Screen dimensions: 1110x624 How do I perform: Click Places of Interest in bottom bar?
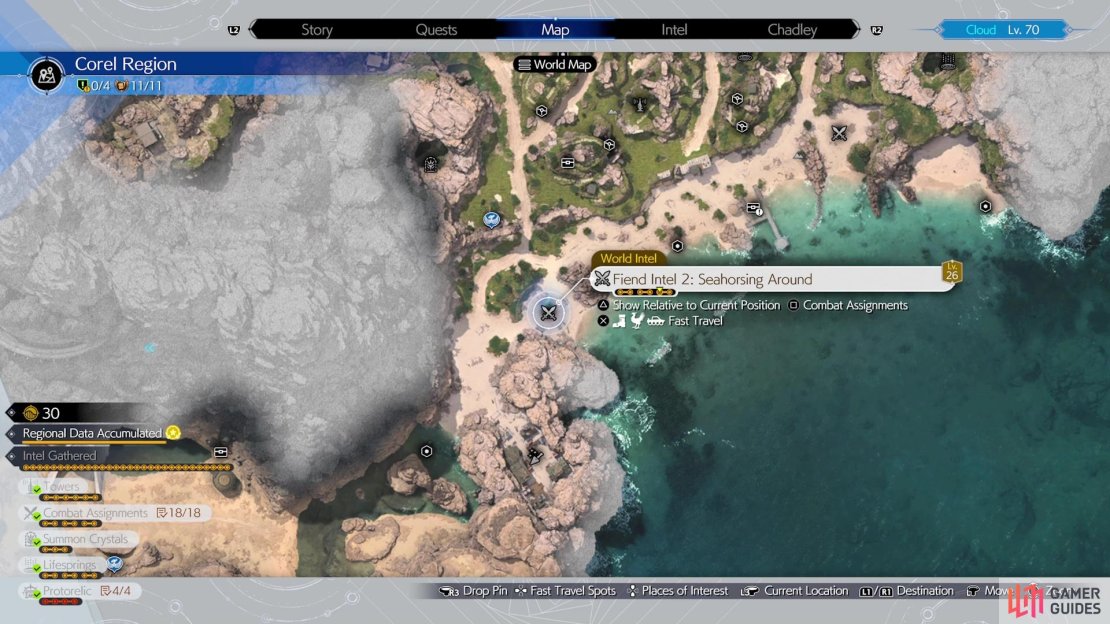684,591
